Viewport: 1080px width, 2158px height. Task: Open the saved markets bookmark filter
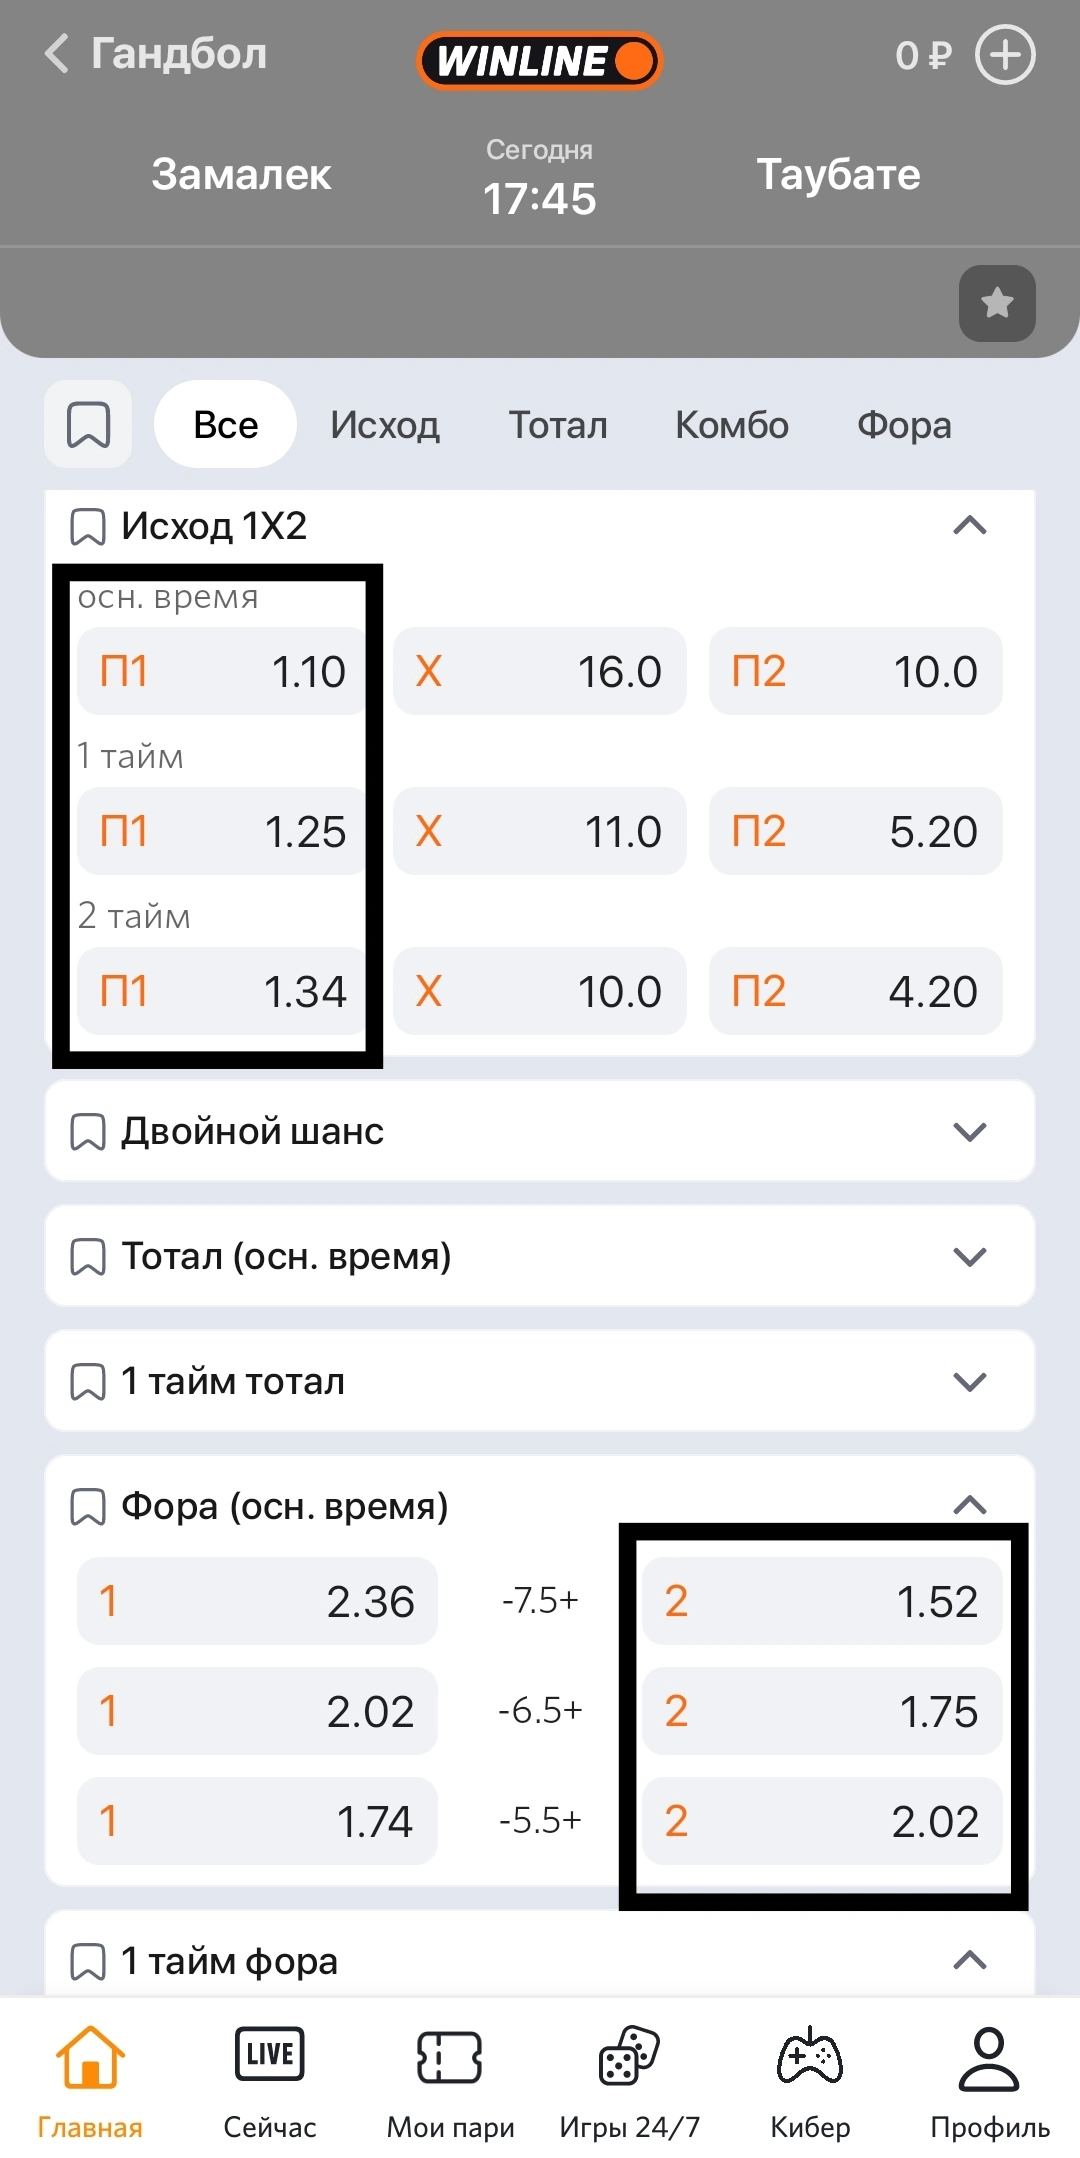pos(88,424)
